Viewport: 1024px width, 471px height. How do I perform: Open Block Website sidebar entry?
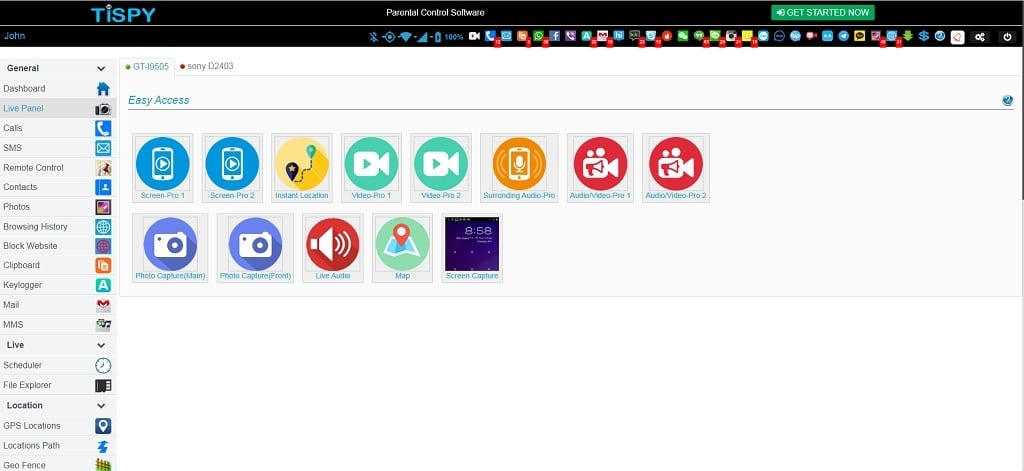click(x=58, y=246)
